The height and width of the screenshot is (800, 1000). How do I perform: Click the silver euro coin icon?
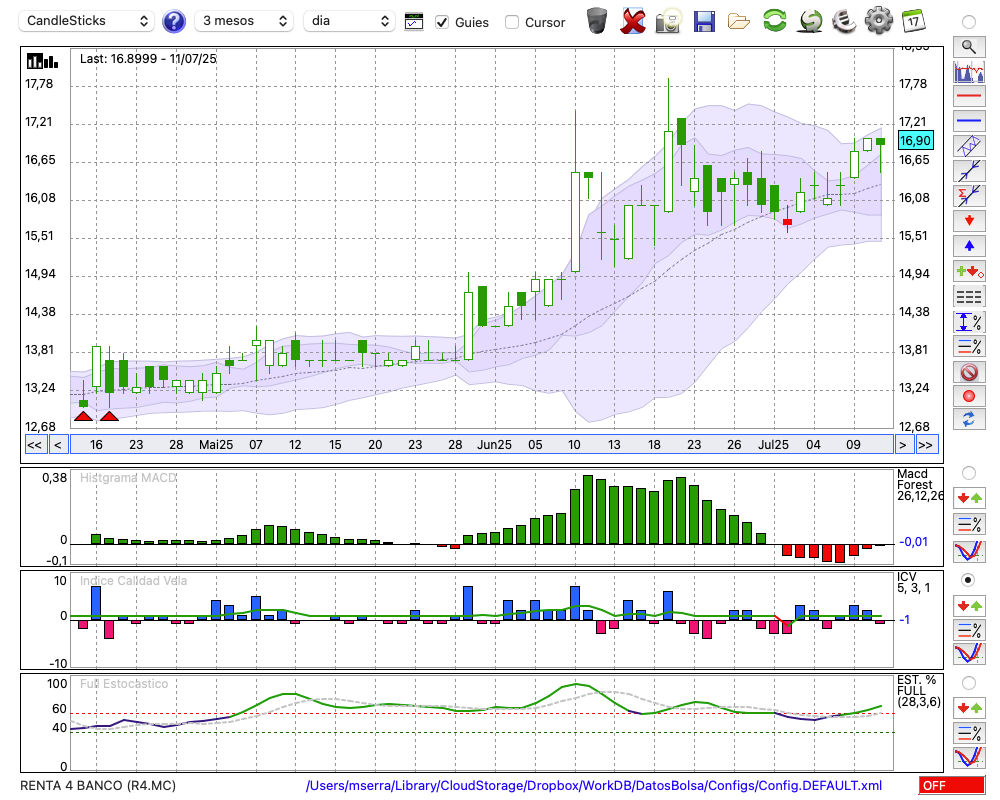(x=844, y=21)
